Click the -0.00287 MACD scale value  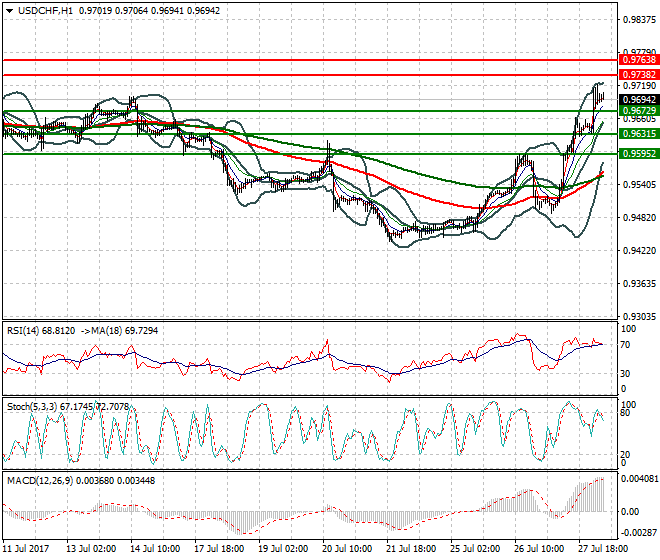[640, 533]
